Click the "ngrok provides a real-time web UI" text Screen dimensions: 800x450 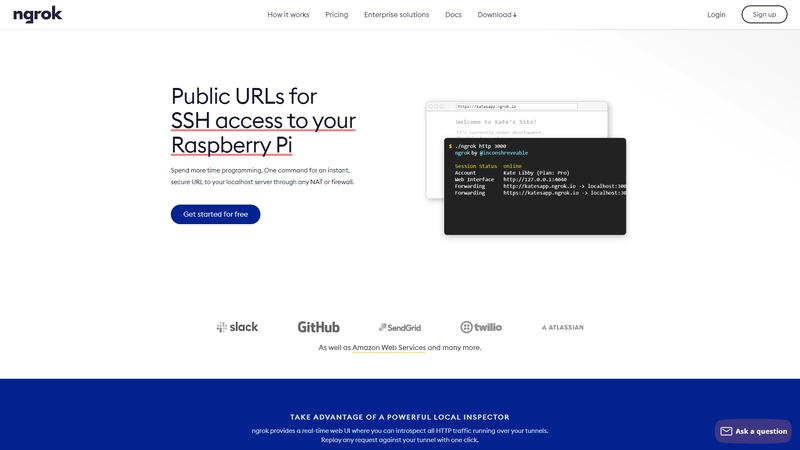point(400,435)
